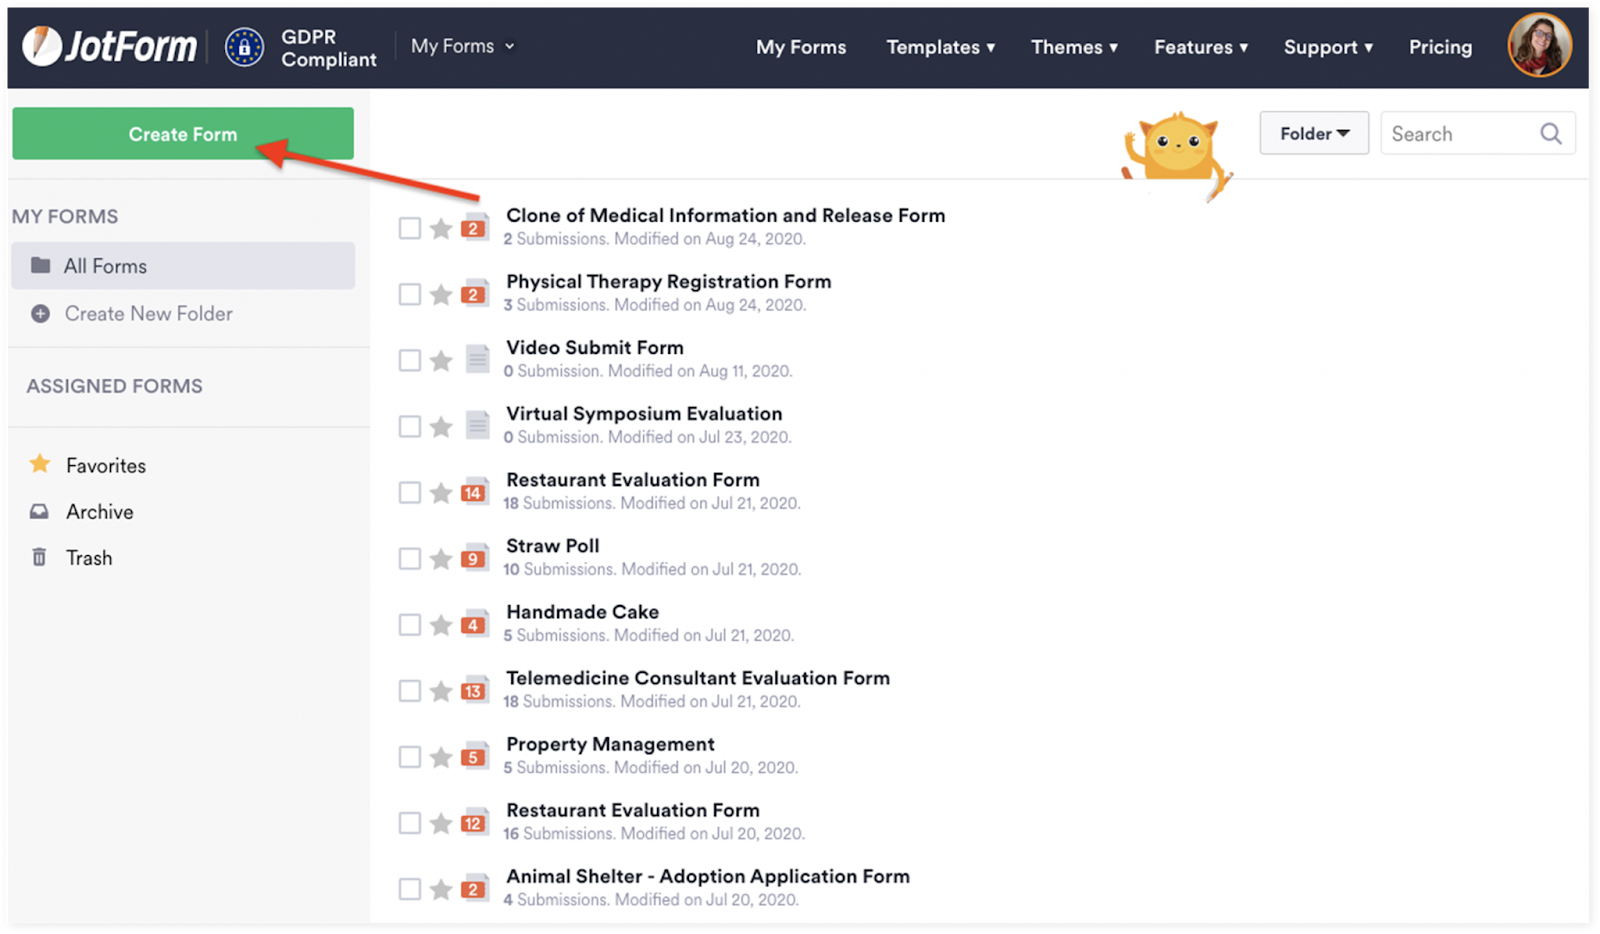The height and width of the screenshot is (934, 1600).
Task: Star the Restaurant Evaluation Form modified Jul 21
Action: click(441, 492)
